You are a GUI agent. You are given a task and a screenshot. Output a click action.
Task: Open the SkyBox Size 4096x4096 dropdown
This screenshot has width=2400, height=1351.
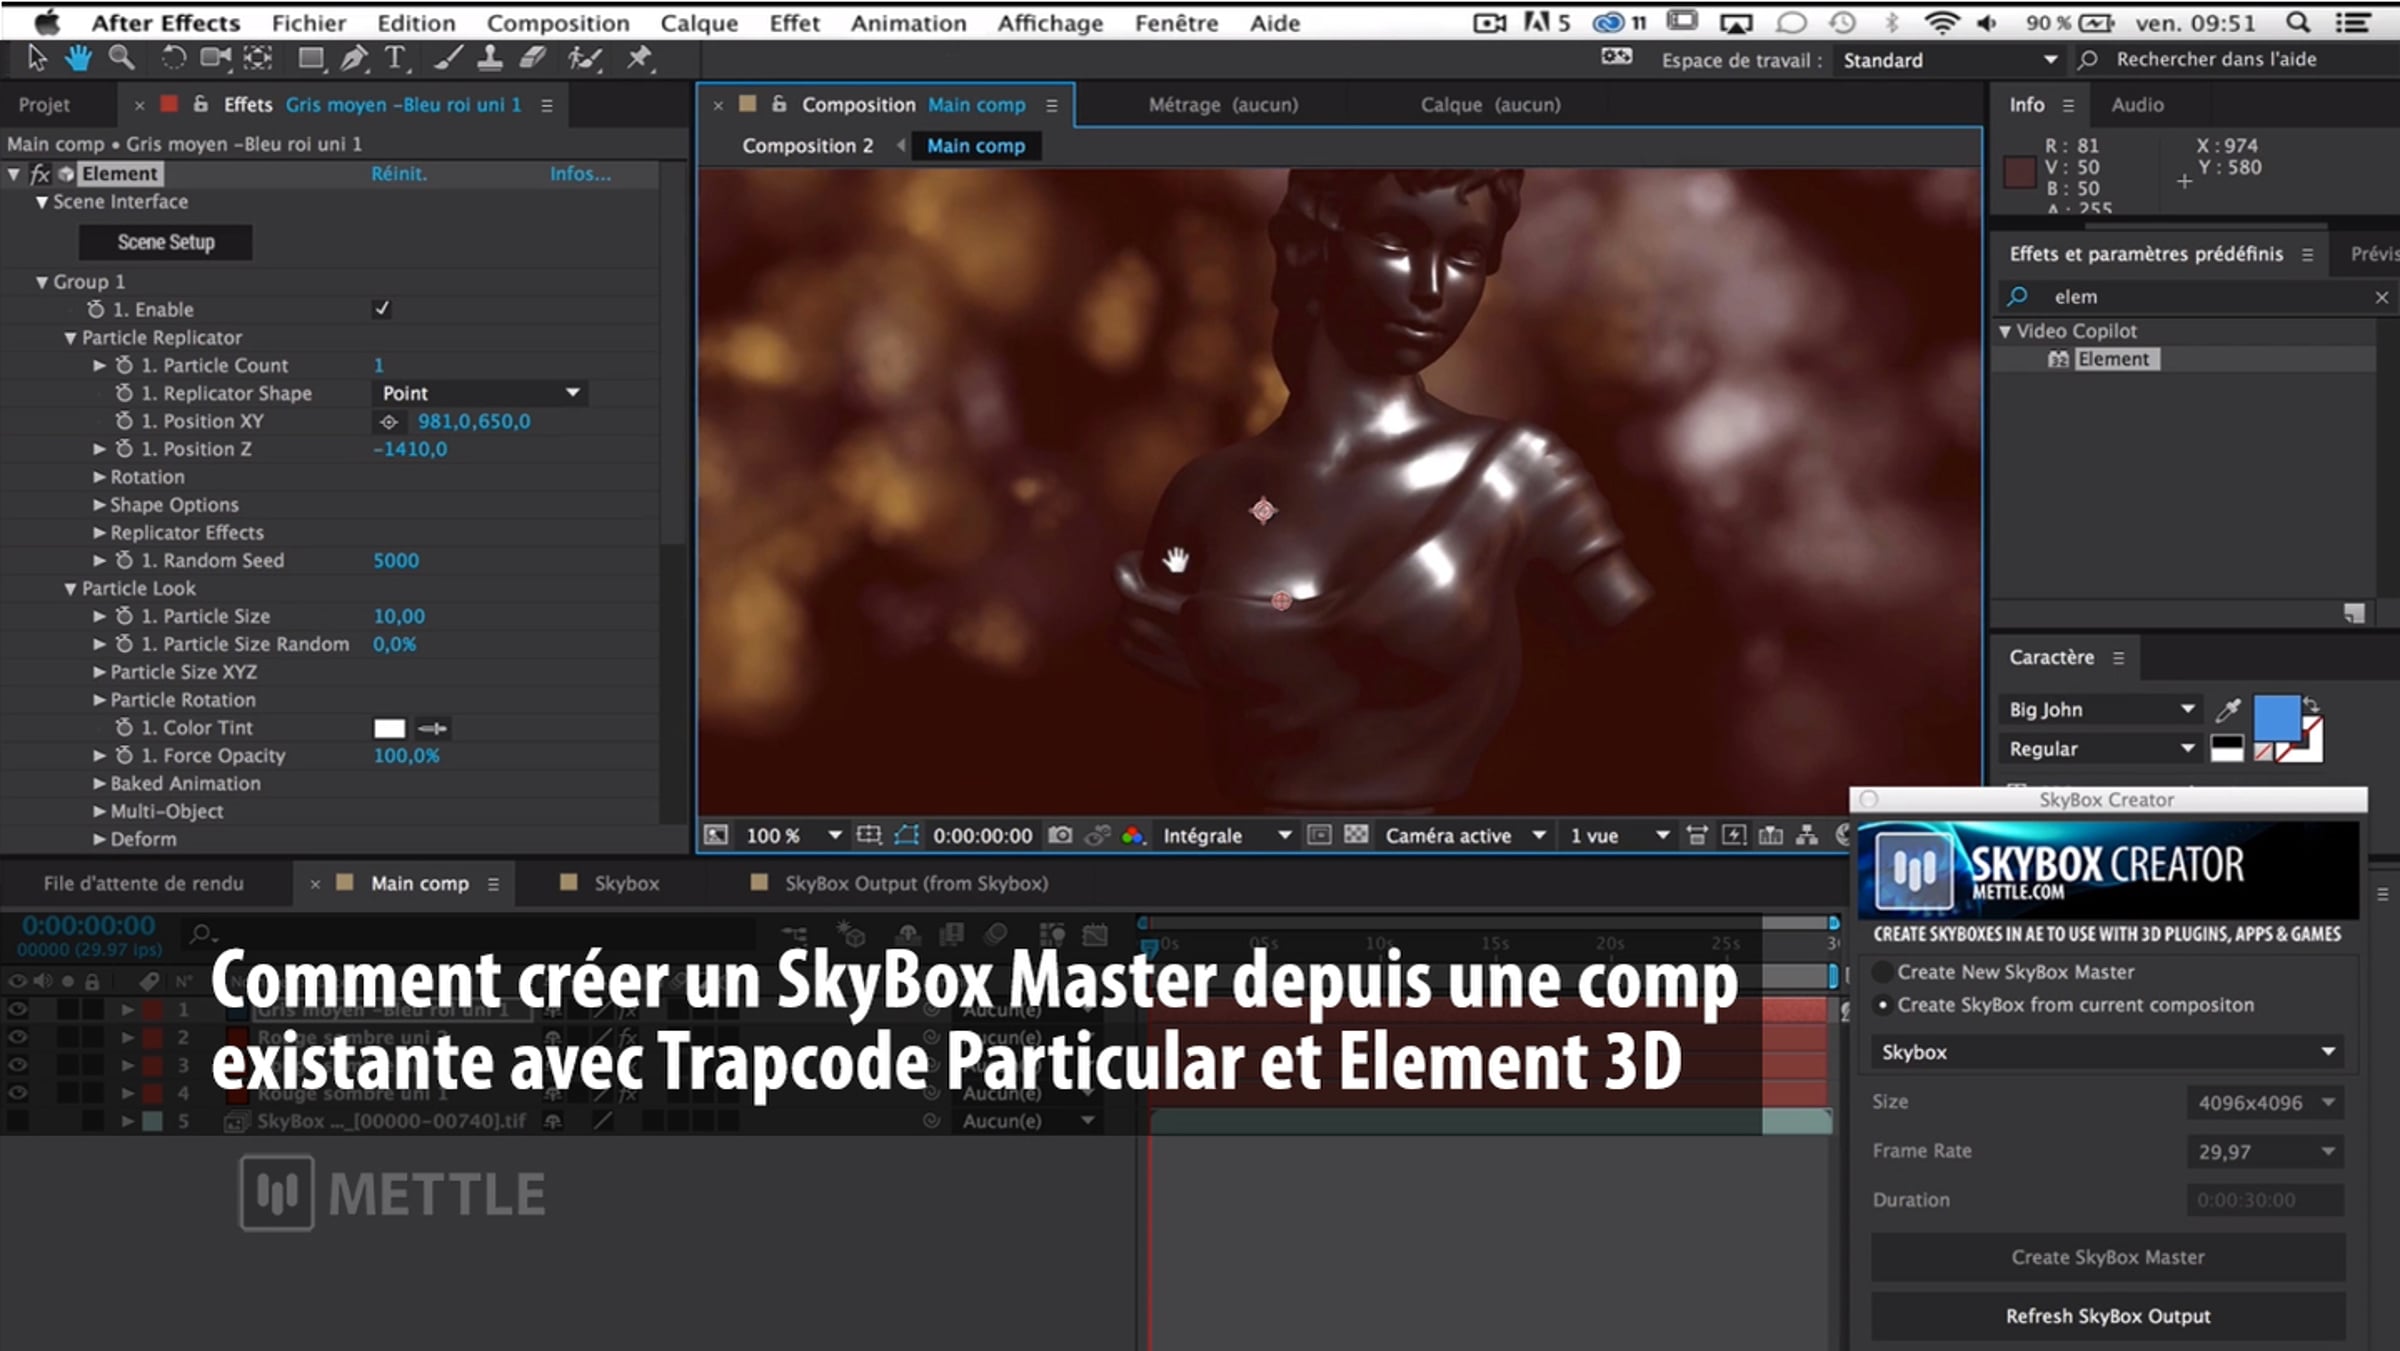[x=2266, y=1103]
